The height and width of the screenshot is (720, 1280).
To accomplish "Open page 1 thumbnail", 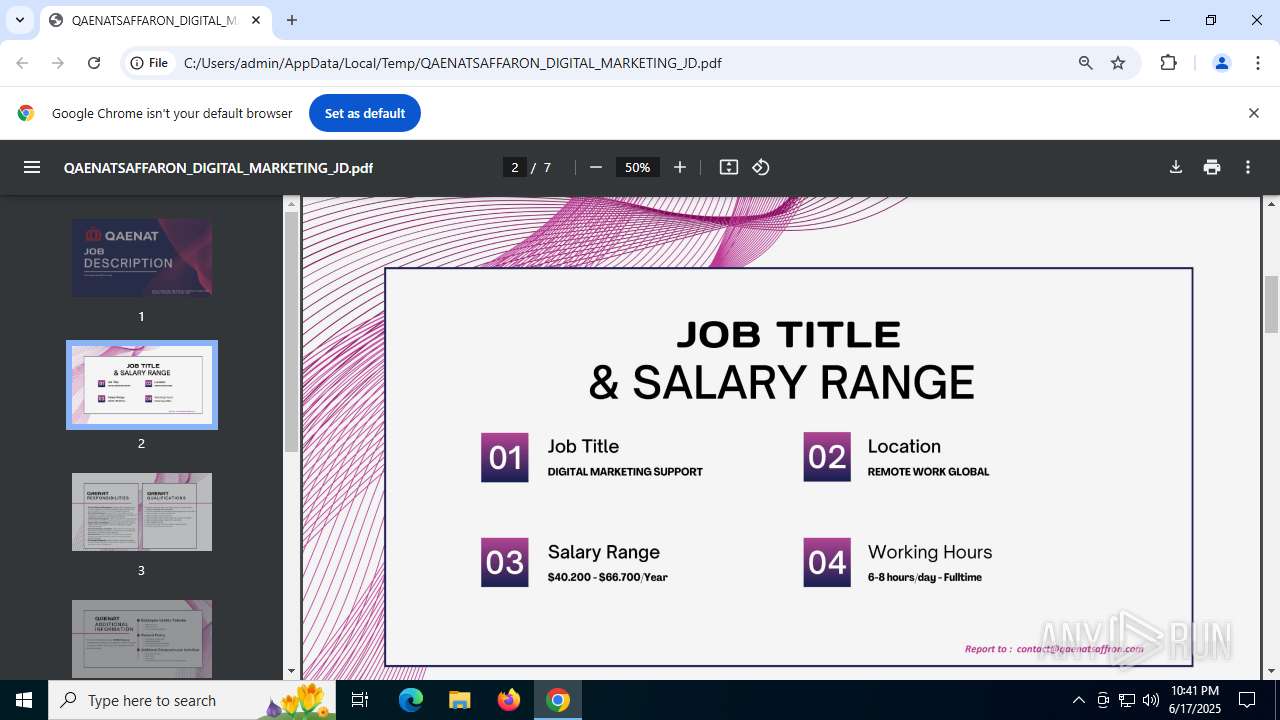I will click(142, 258).
